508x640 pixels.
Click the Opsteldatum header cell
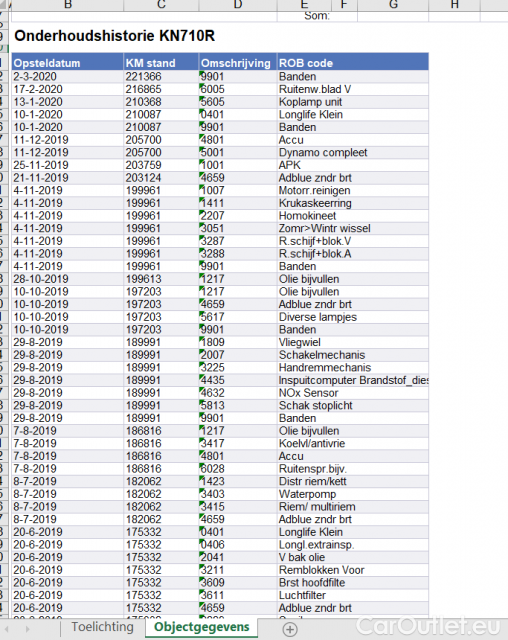click(67, 63)
